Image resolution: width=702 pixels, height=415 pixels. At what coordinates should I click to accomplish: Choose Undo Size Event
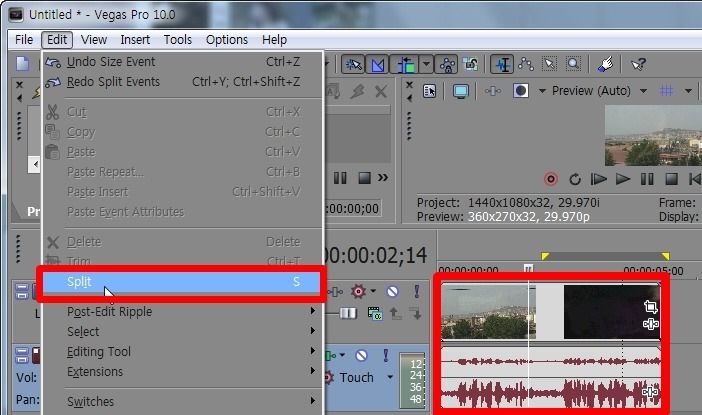point(182,62)
